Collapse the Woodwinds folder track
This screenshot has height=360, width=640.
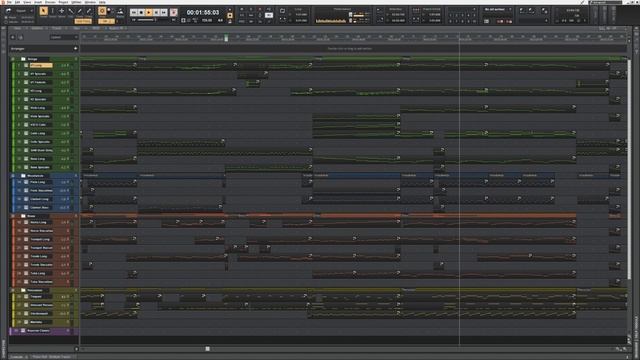(13, 176)
